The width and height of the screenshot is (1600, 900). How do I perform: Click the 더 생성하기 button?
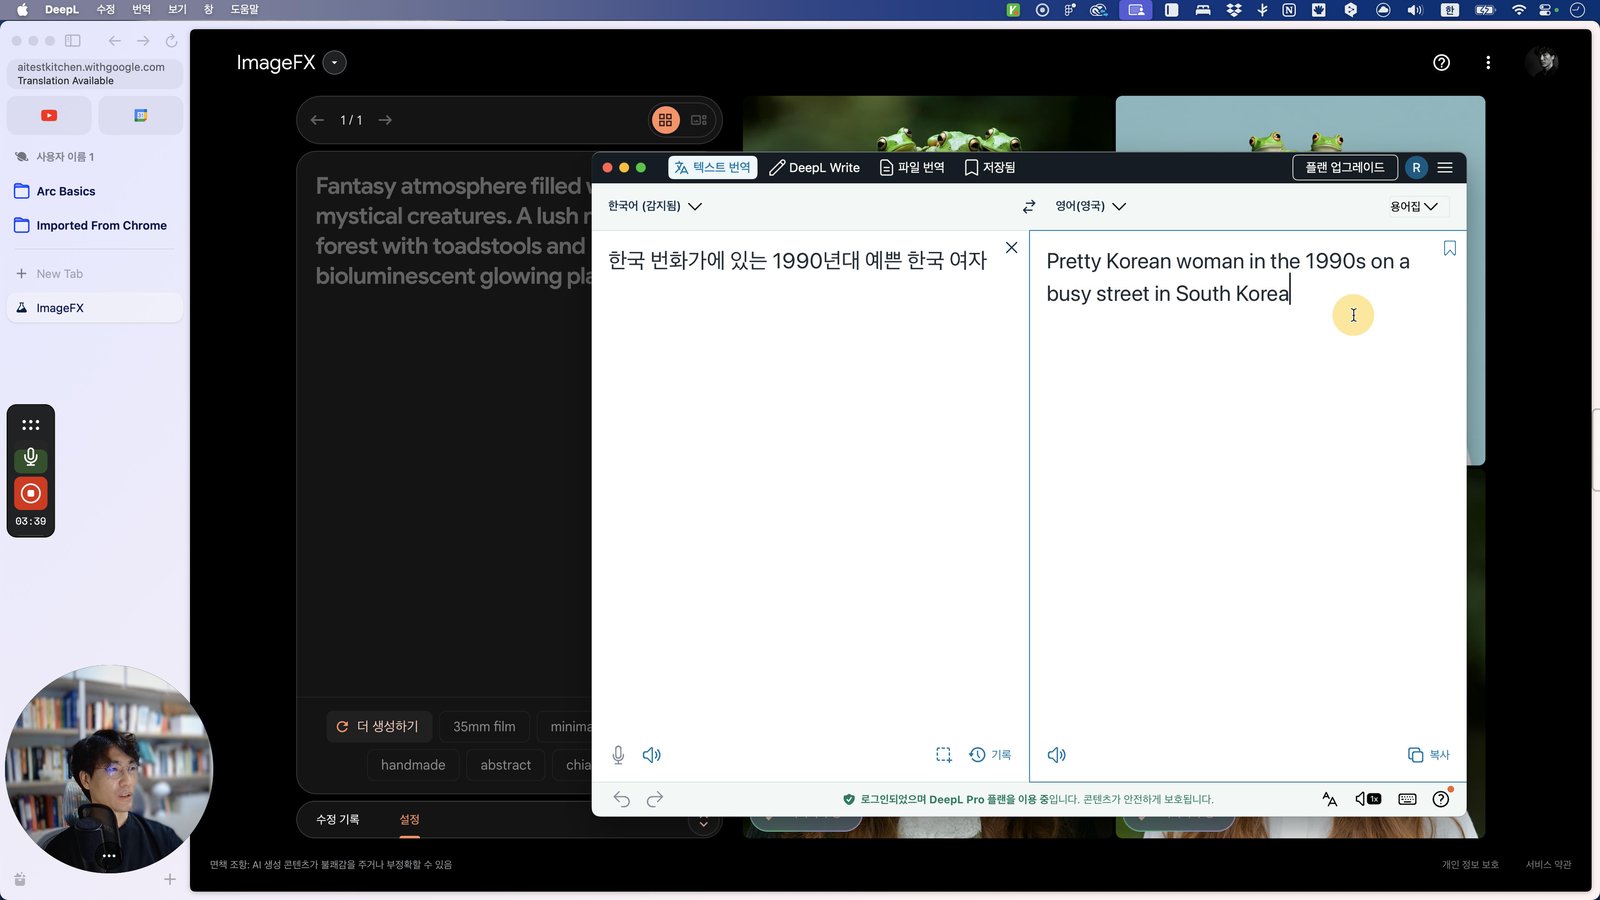(377, 727)
